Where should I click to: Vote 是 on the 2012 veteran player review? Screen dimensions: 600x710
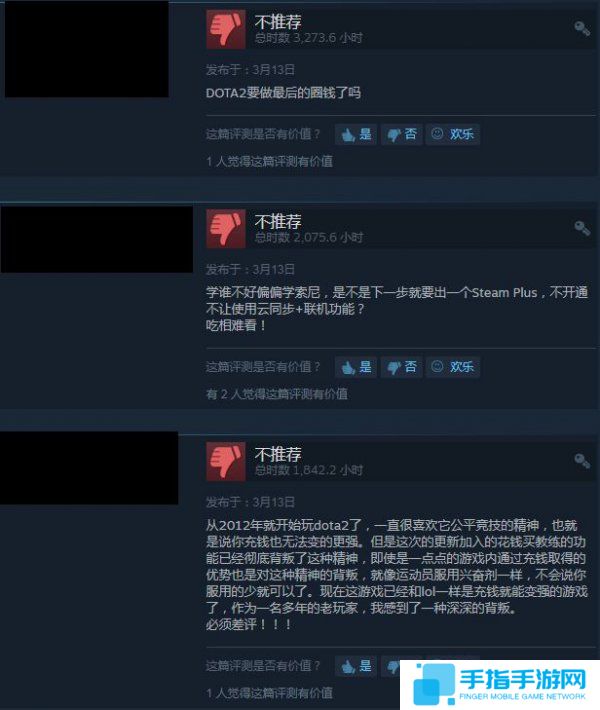[356, 666]
